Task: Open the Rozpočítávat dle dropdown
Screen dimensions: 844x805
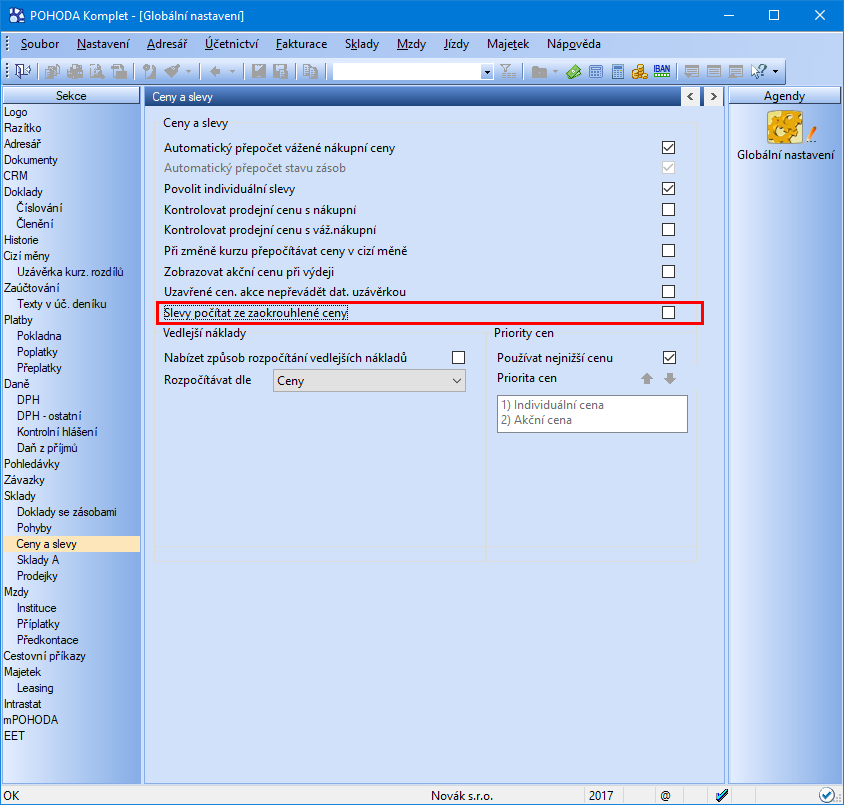Action: click(369, 380)
